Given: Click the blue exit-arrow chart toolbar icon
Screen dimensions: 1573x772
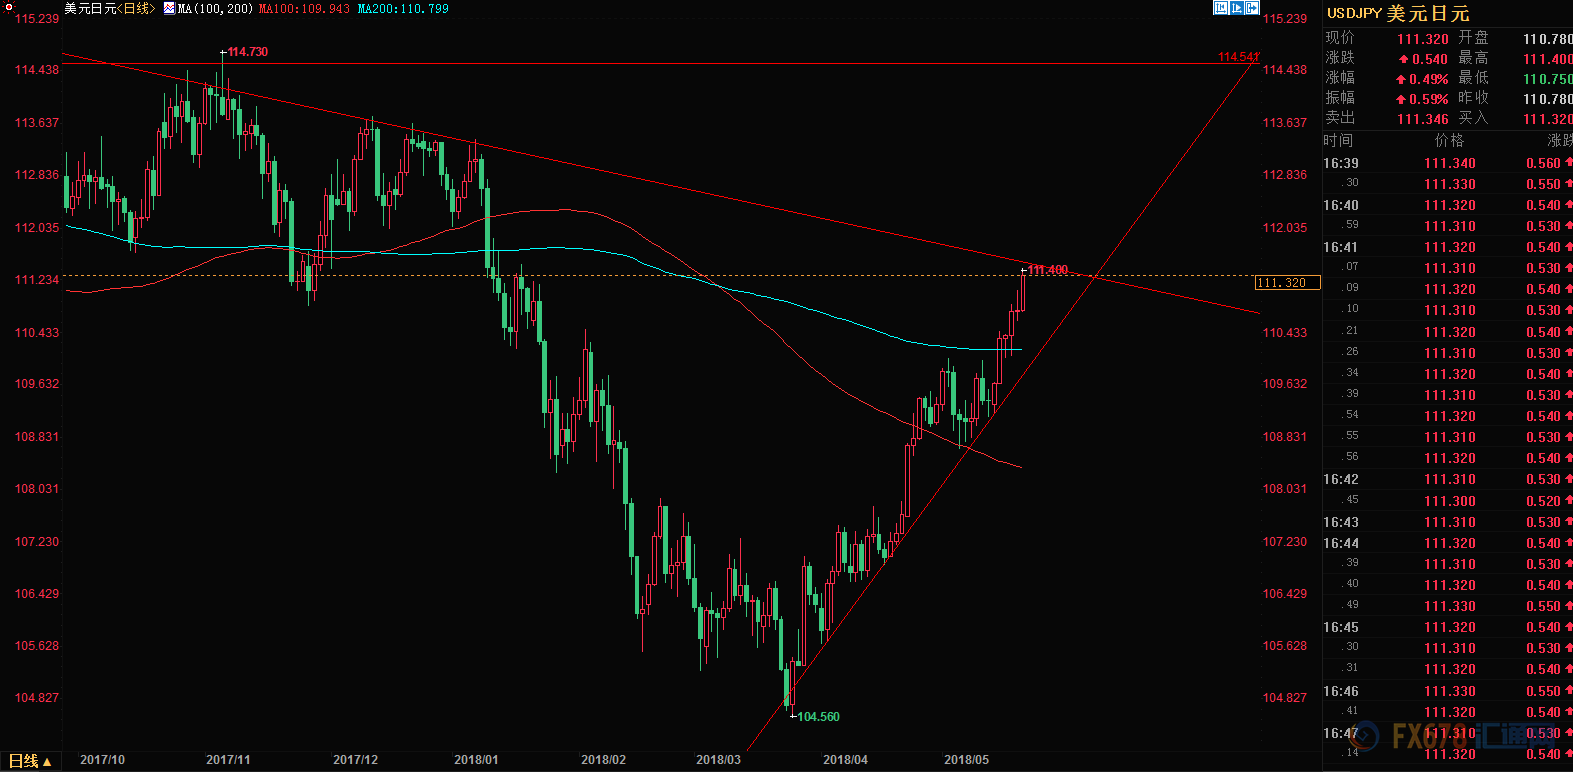Looking at the screenshot, I should point(1252,8).
